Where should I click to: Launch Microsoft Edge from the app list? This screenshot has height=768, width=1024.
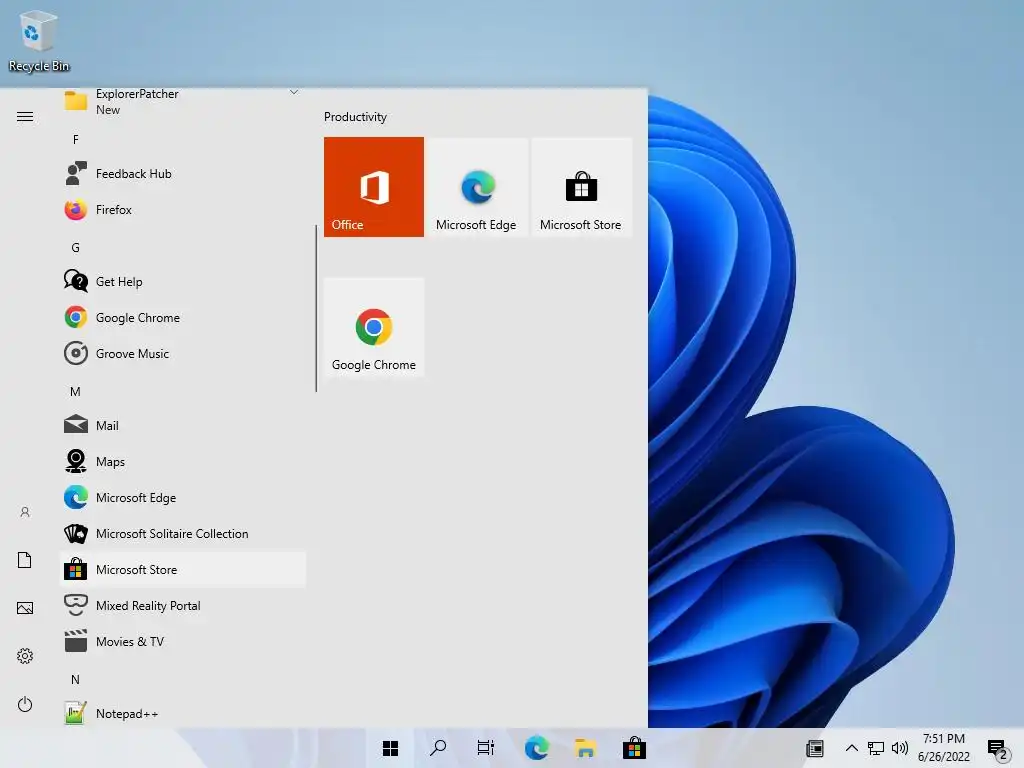[x=183, y=498]
